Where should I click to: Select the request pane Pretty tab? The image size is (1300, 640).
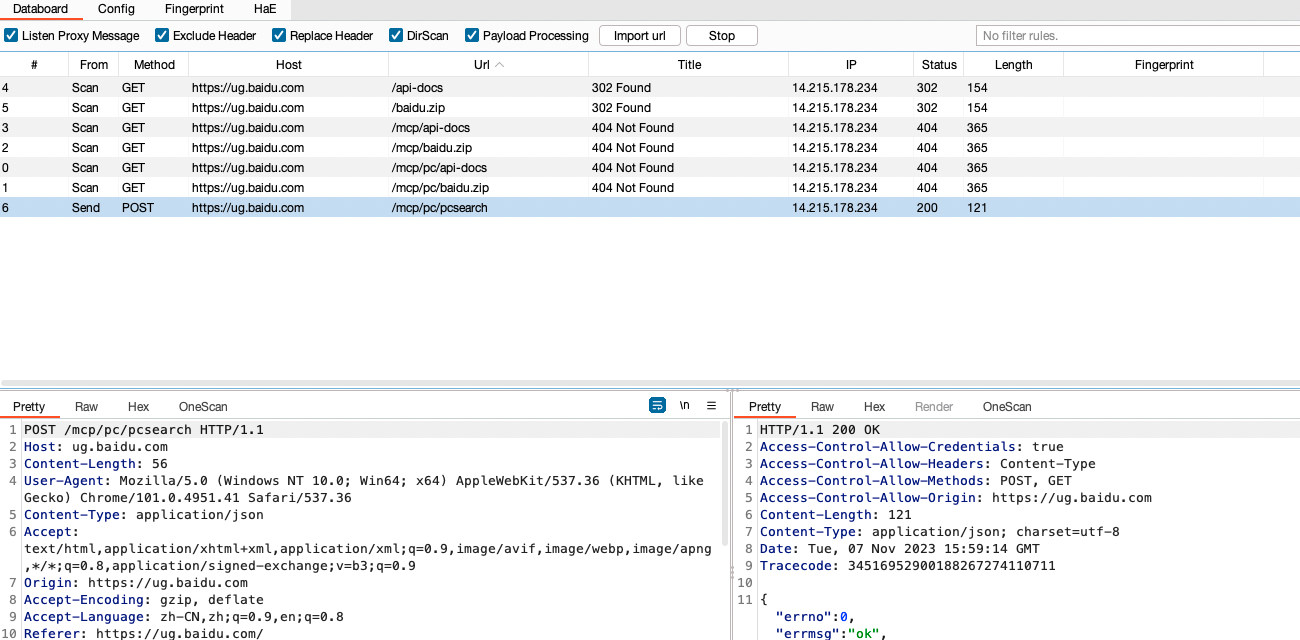tap(29, 406)
